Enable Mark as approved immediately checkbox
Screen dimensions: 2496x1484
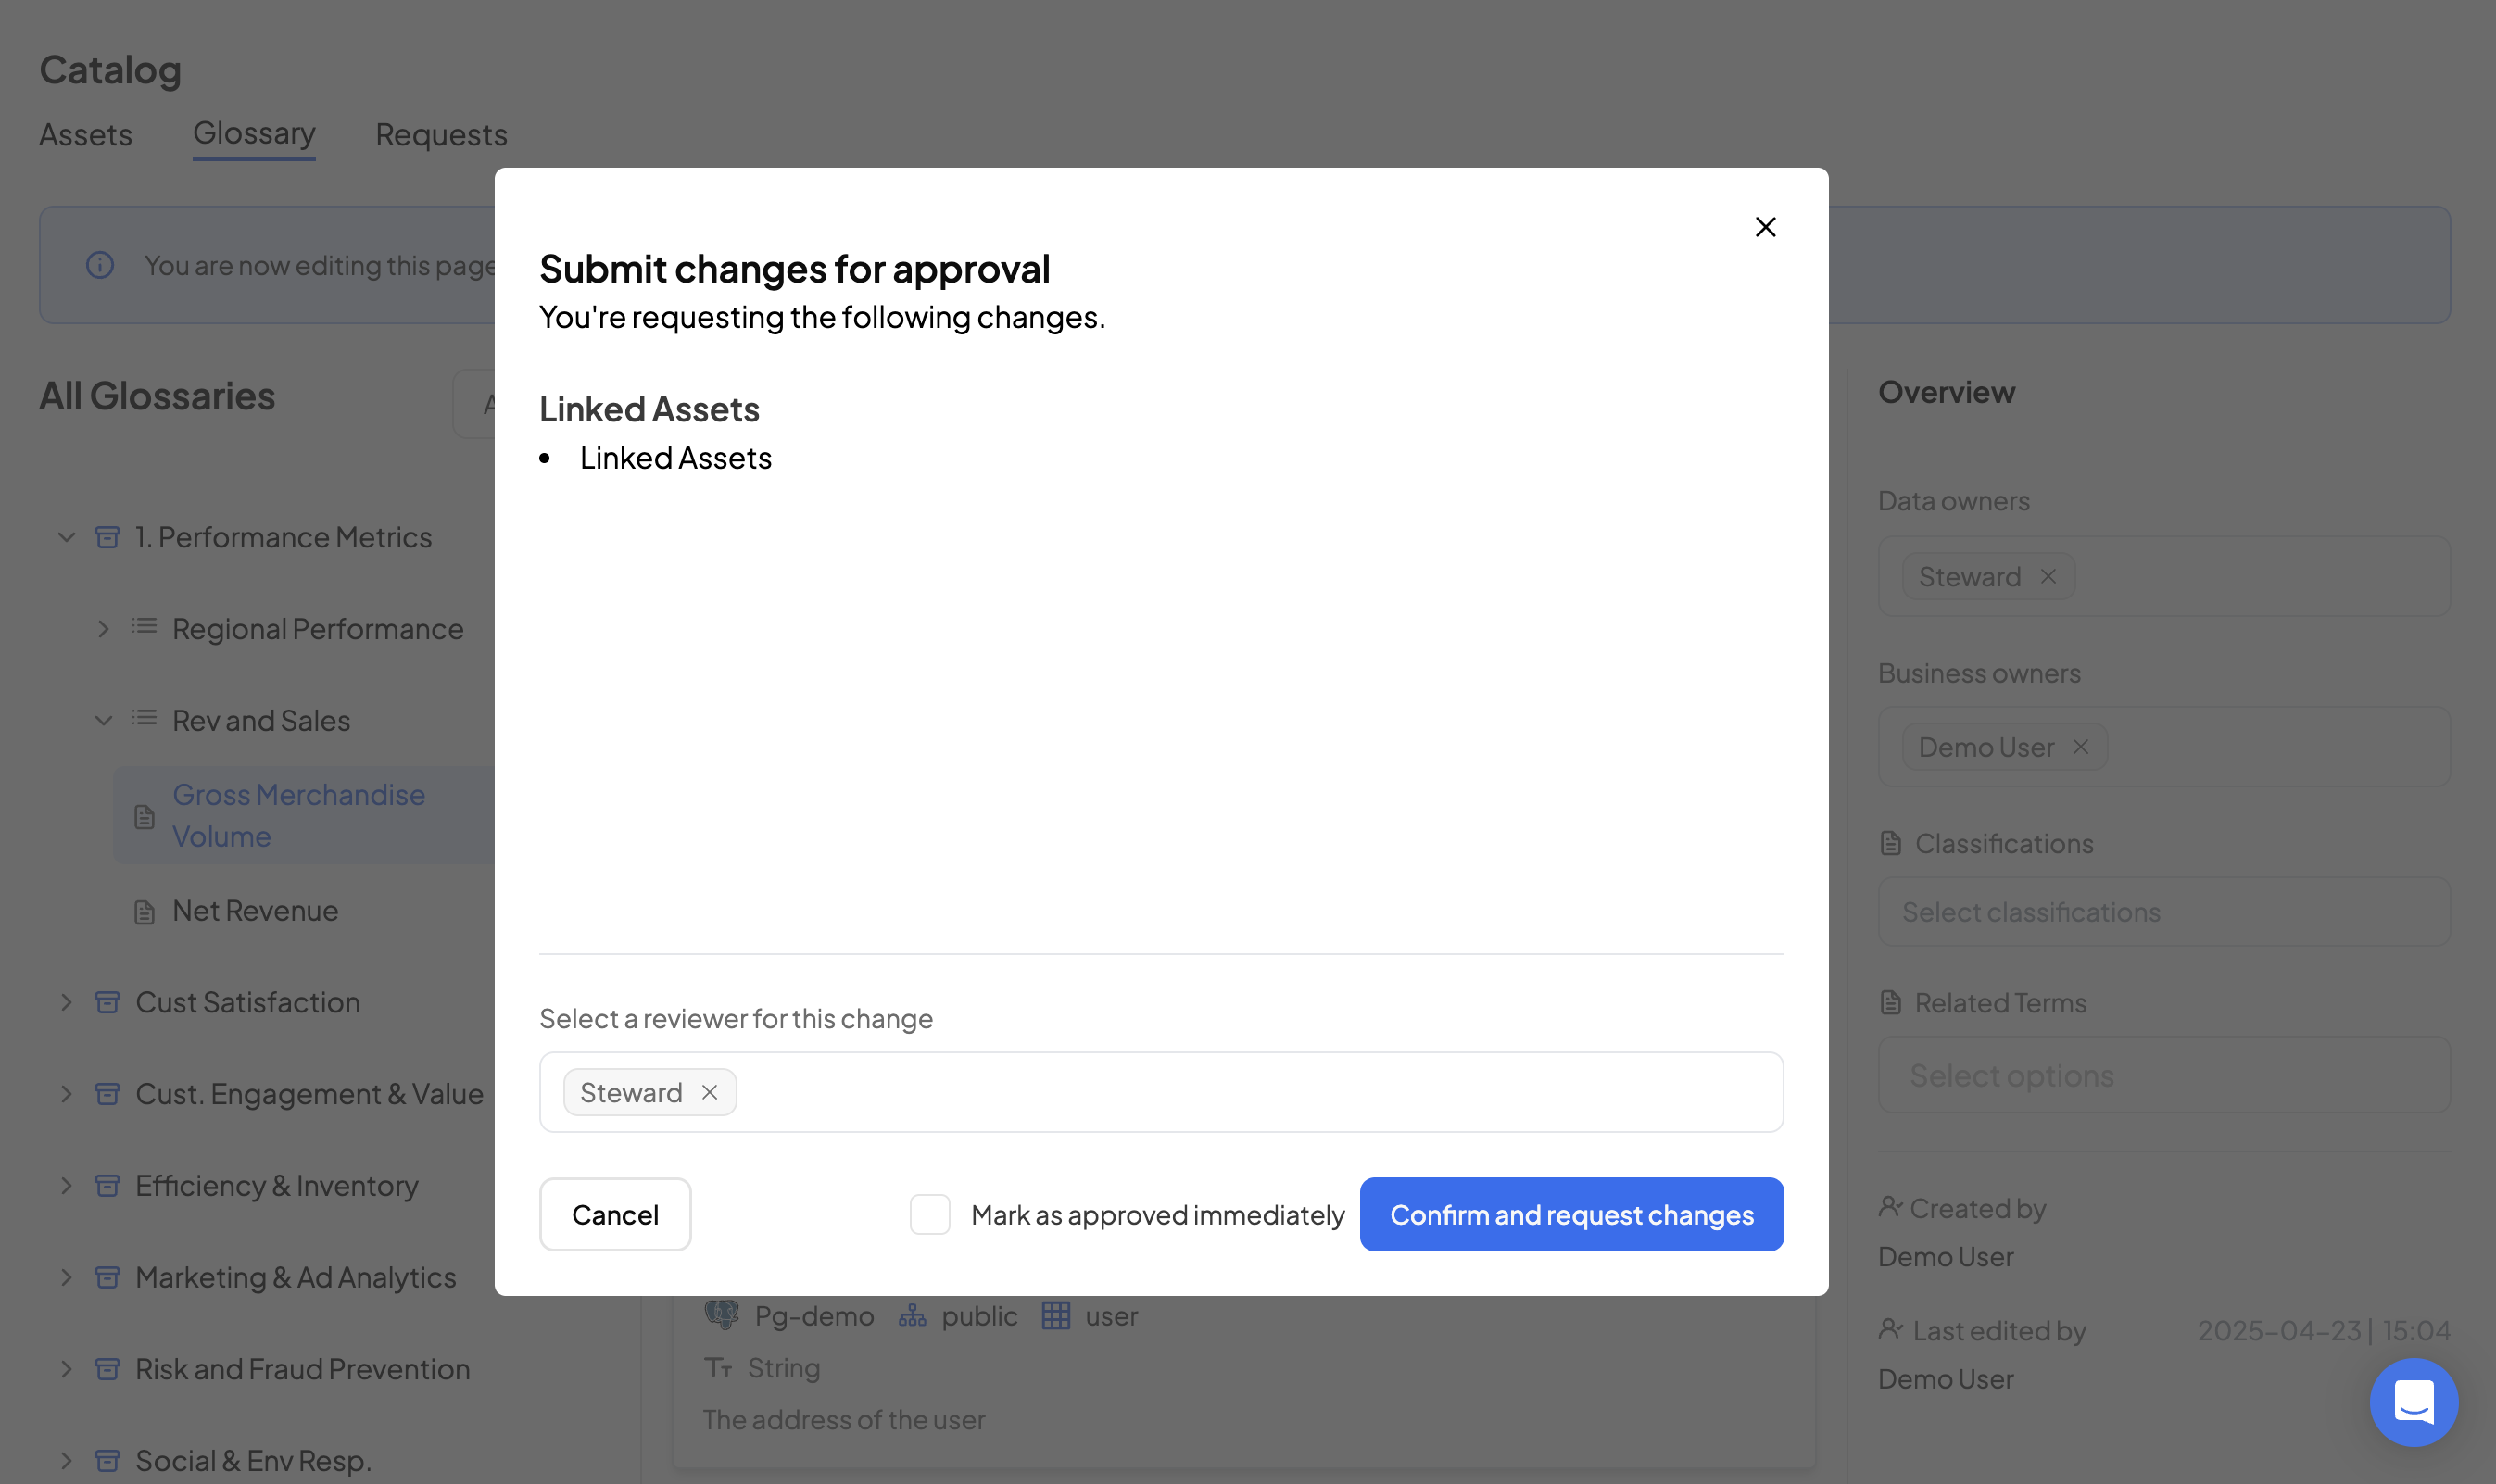(x=929, y=1214)
